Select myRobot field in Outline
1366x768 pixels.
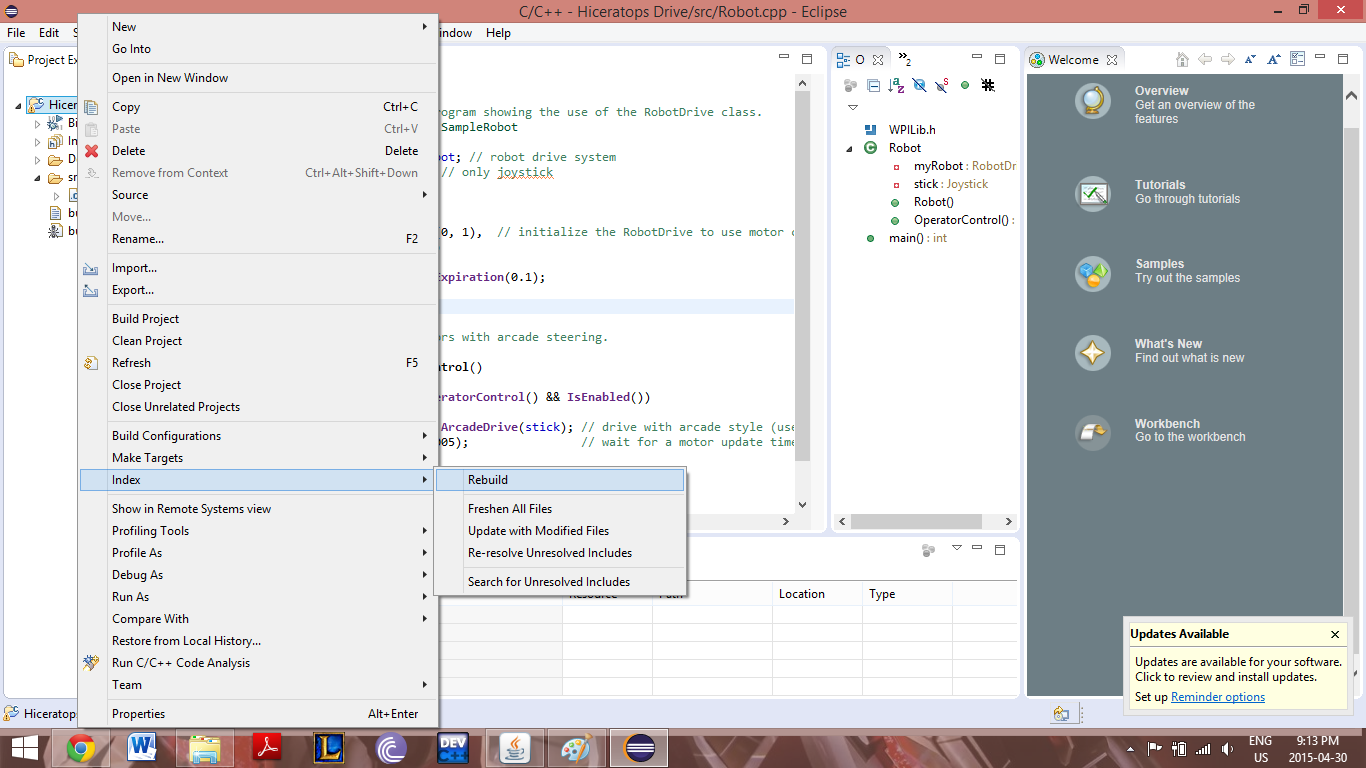[964, 166]
